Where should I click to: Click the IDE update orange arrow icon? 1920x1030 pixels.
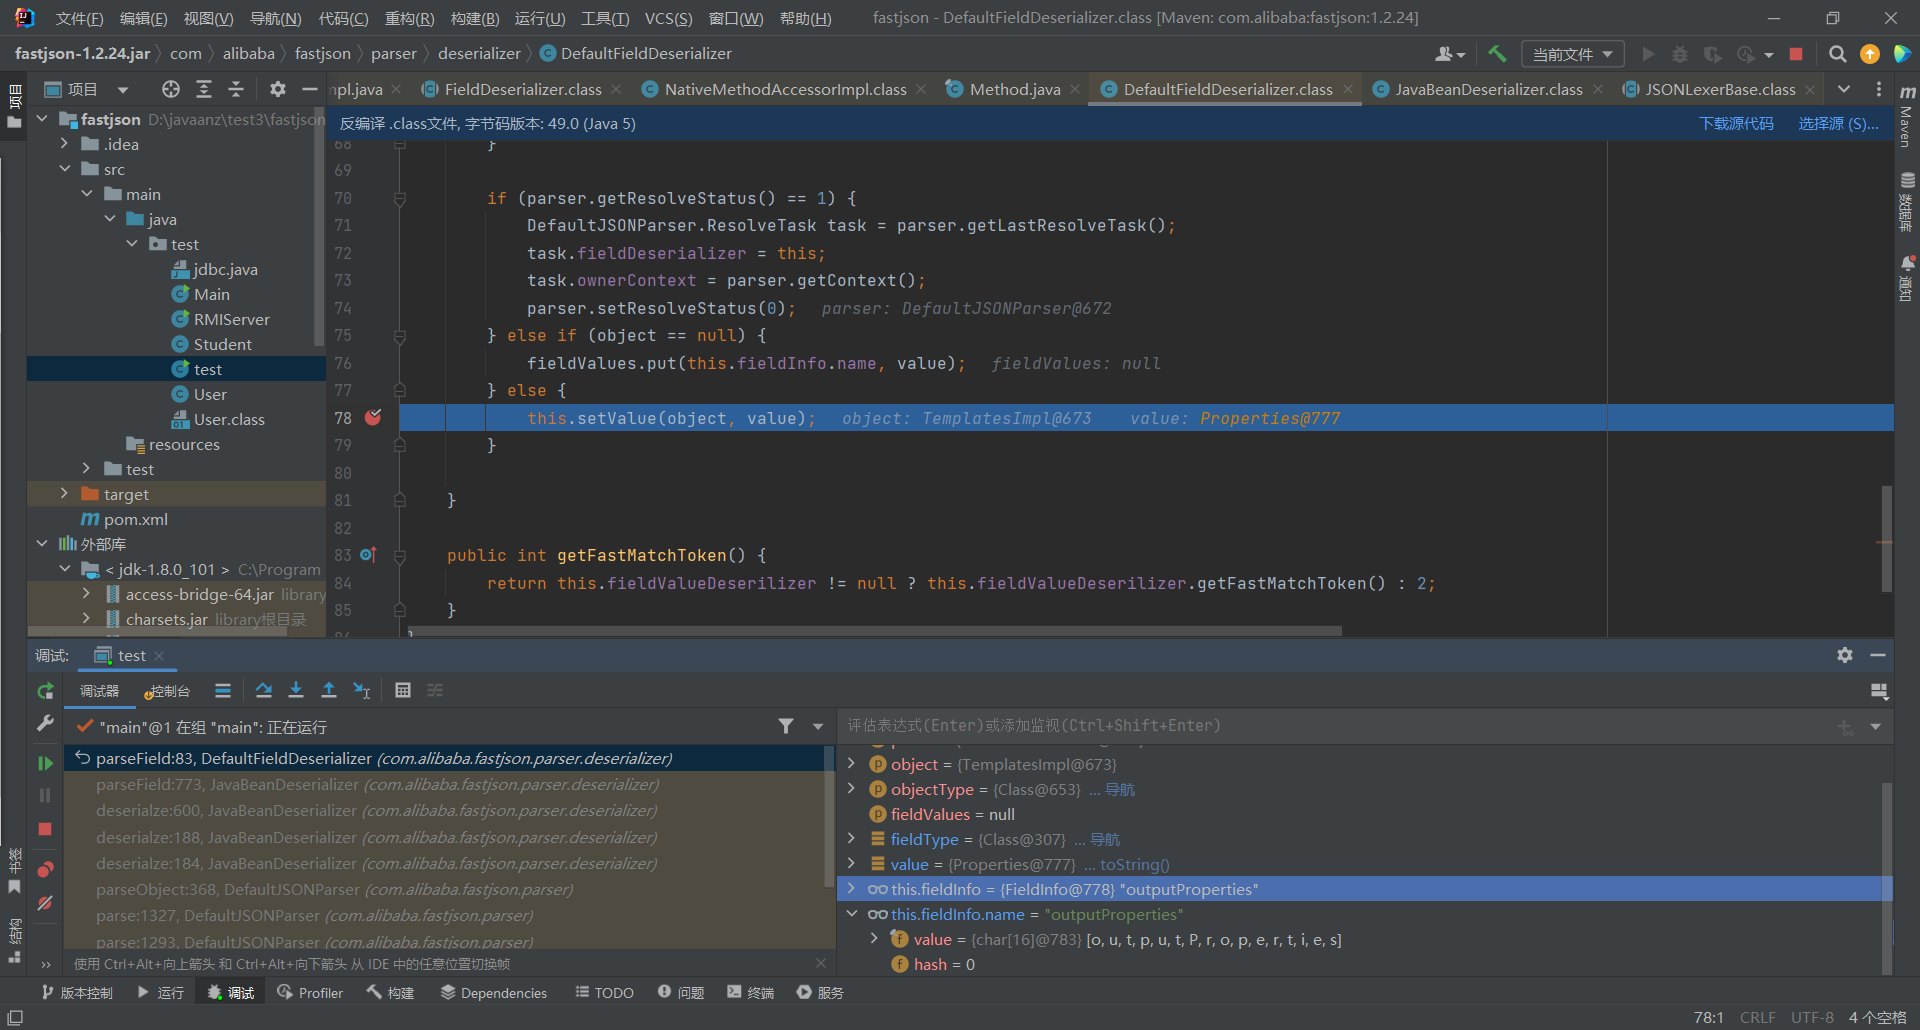[1869, 54]
